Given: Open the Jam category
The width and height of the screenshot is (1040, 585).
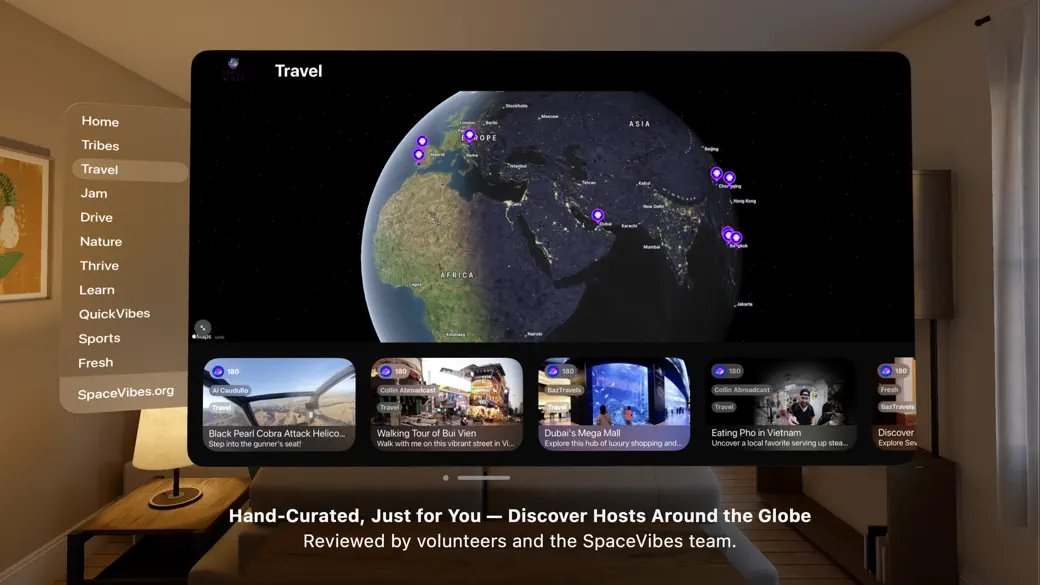Looking at the screenshot, I should point(94,194).
